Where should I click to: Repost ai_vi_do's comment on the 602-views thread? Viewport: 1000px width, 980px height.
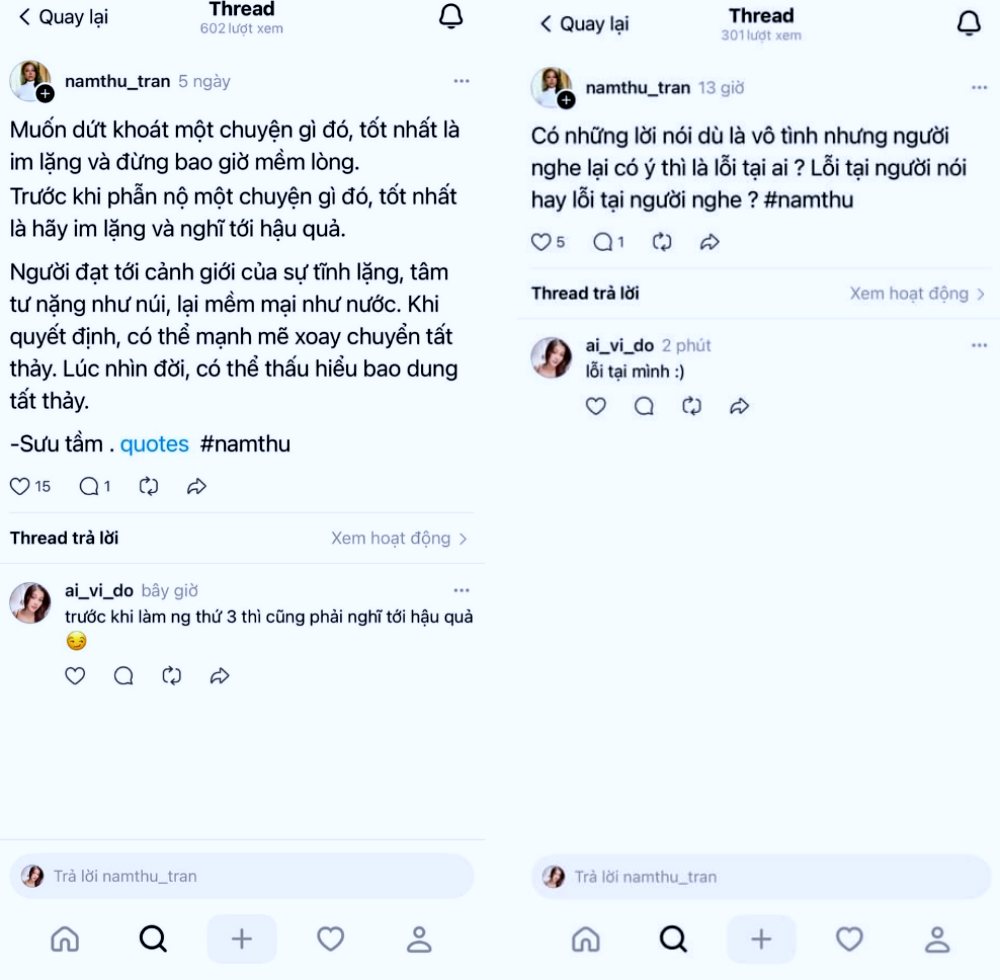pyautogui.click(x=172, y=675)
